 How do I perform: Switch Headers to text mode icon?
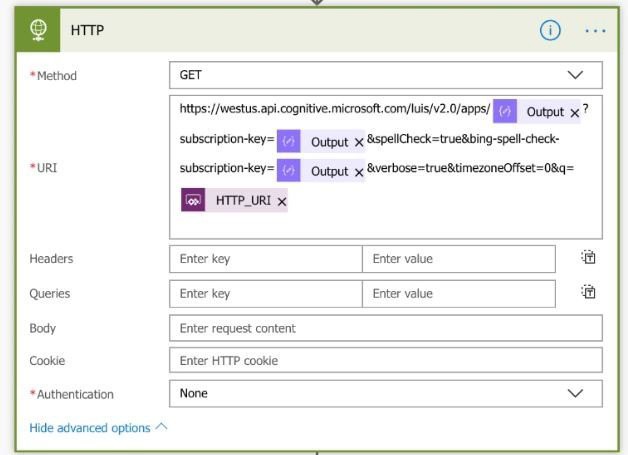(x=588, y=257)
